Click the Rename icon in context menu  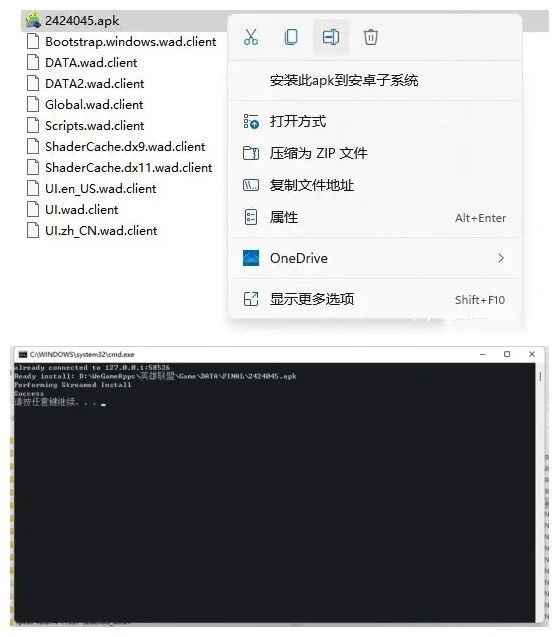331,37
